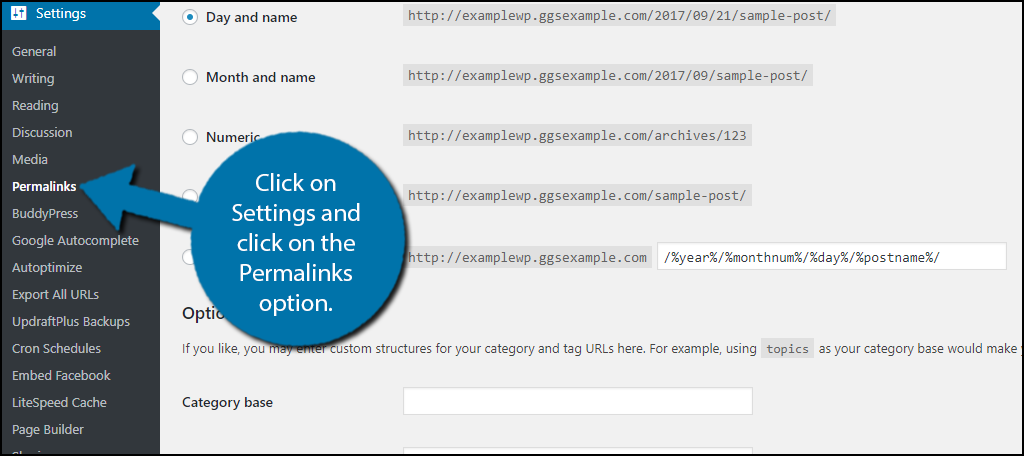Click the Permalinks menu item

click(x=44, y=186)
